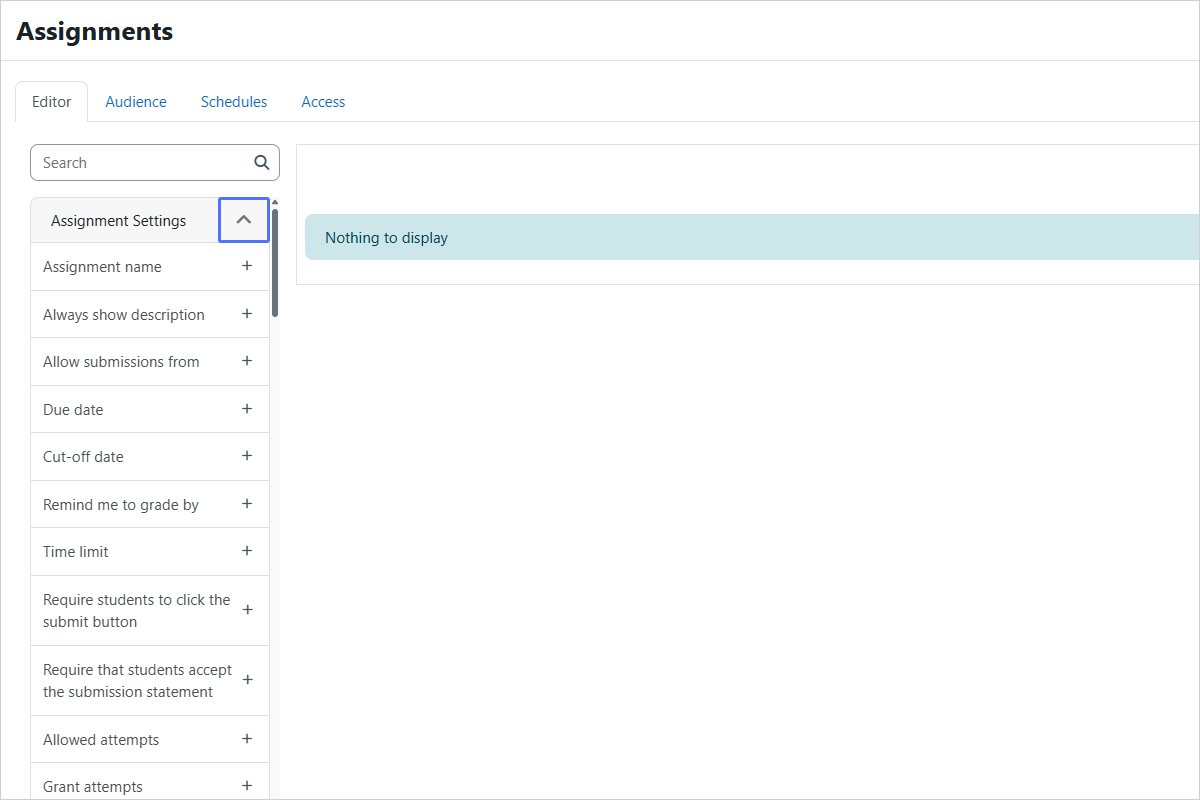This screenshot has width=1200, height=800.
Task: Click the sidebar scrollbar thumb
Action: [275, 262]
